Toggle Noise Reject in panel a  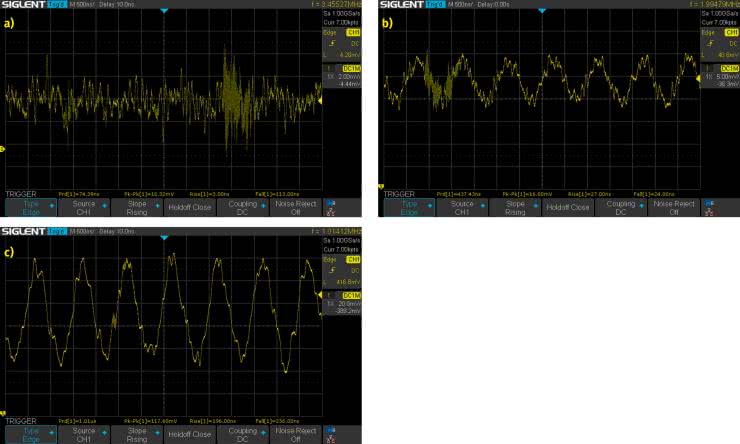click(296, 208)
